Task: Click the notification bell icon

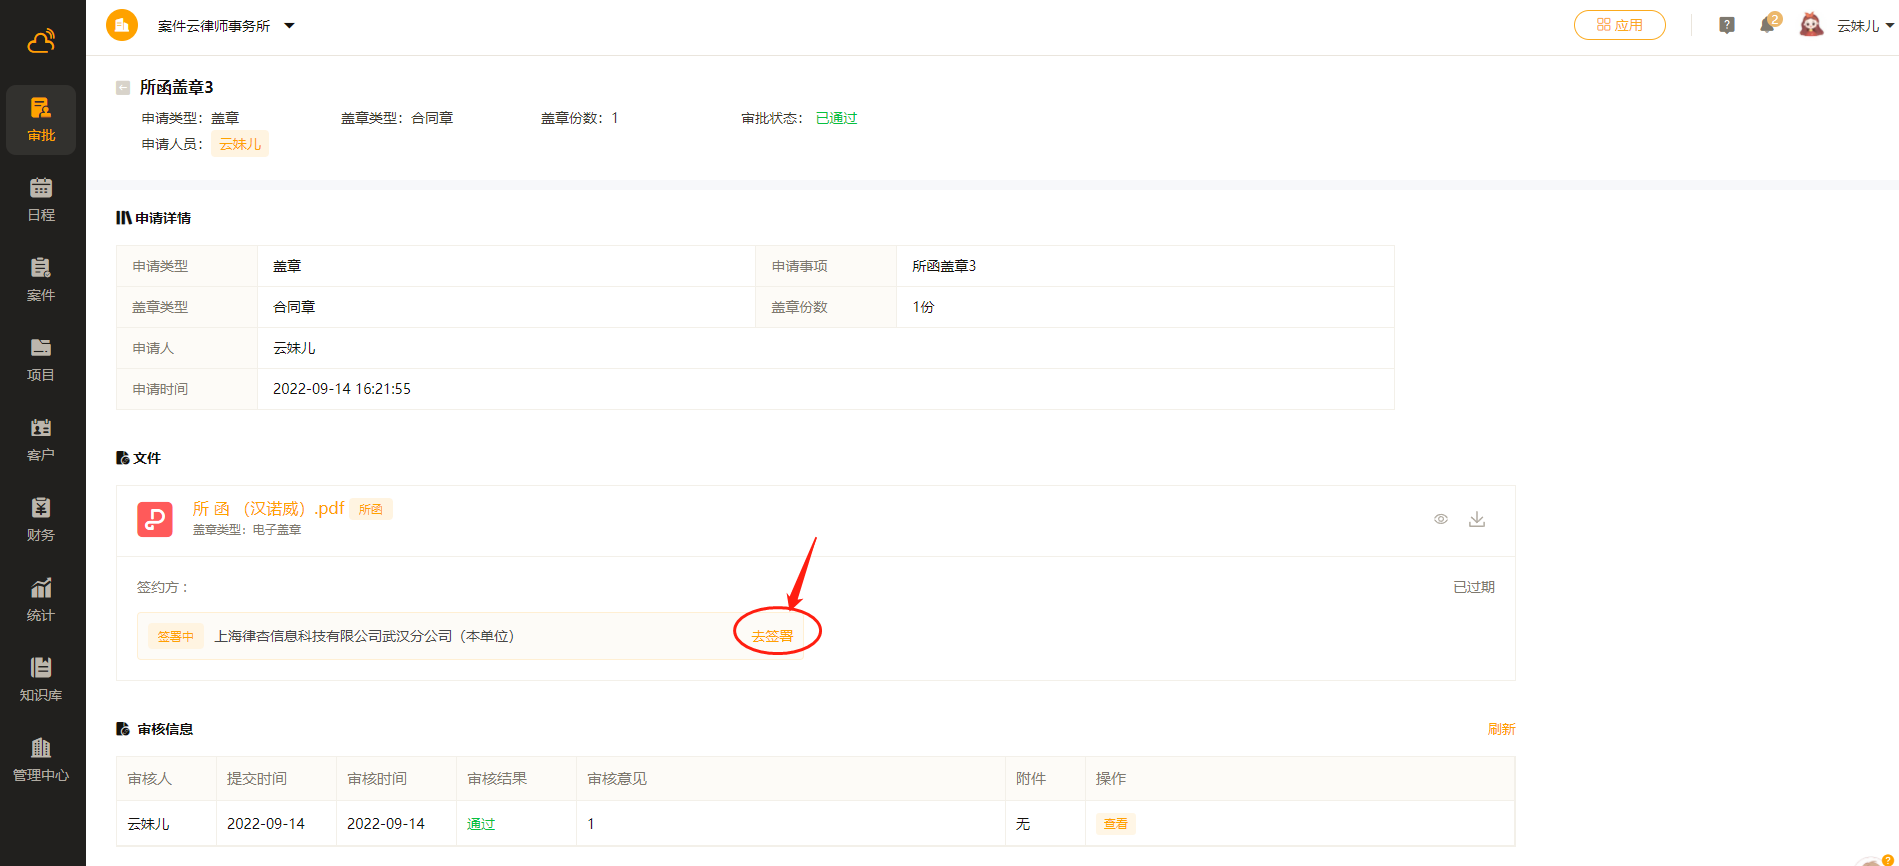Action: coord(1767,25)
